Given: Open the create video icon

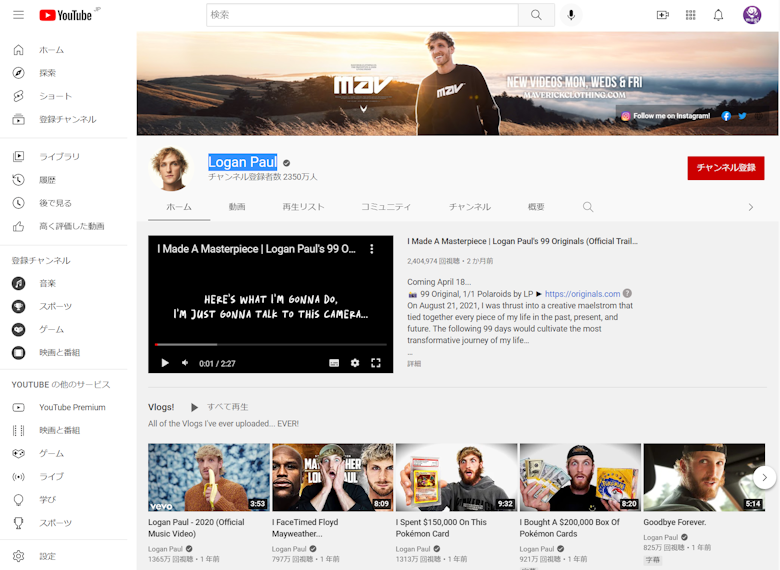Looking at the screenshot, I should pyautogui.click(x=663, y=15).
